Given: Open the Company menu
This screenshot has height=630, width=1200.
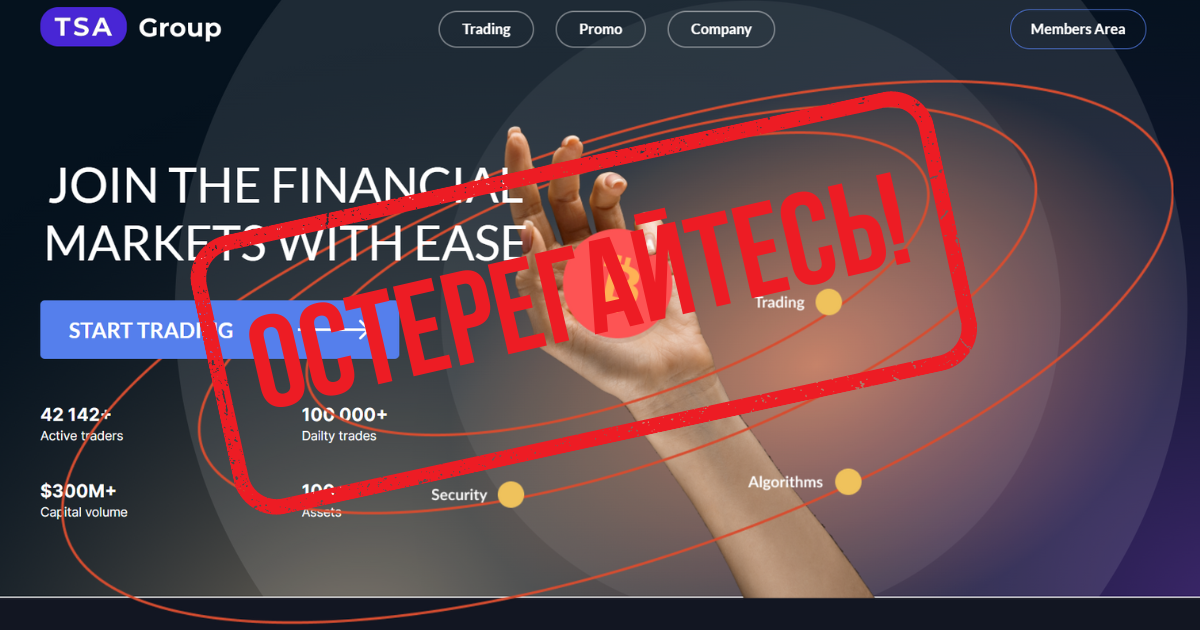Looking at the screenshot, I should tap(721, 29).
